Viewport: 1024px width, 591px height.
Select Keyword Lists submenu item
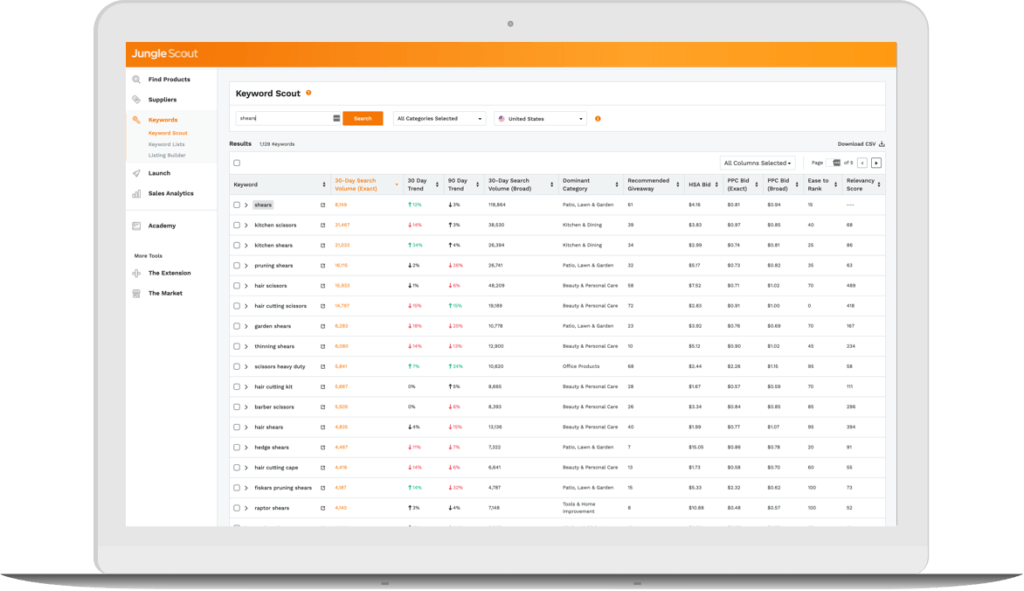pyautogui.click(x=167, y=144)
